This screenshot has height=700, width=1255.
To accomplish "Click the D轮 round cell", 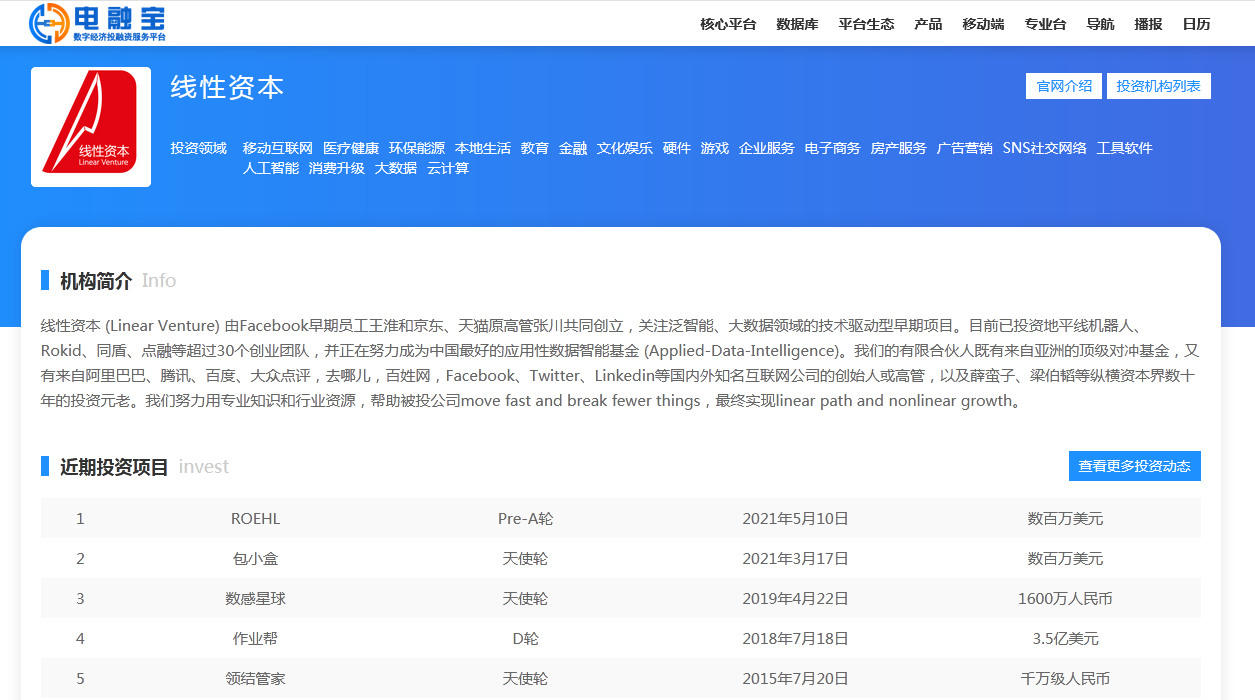I will click(525, 639).
